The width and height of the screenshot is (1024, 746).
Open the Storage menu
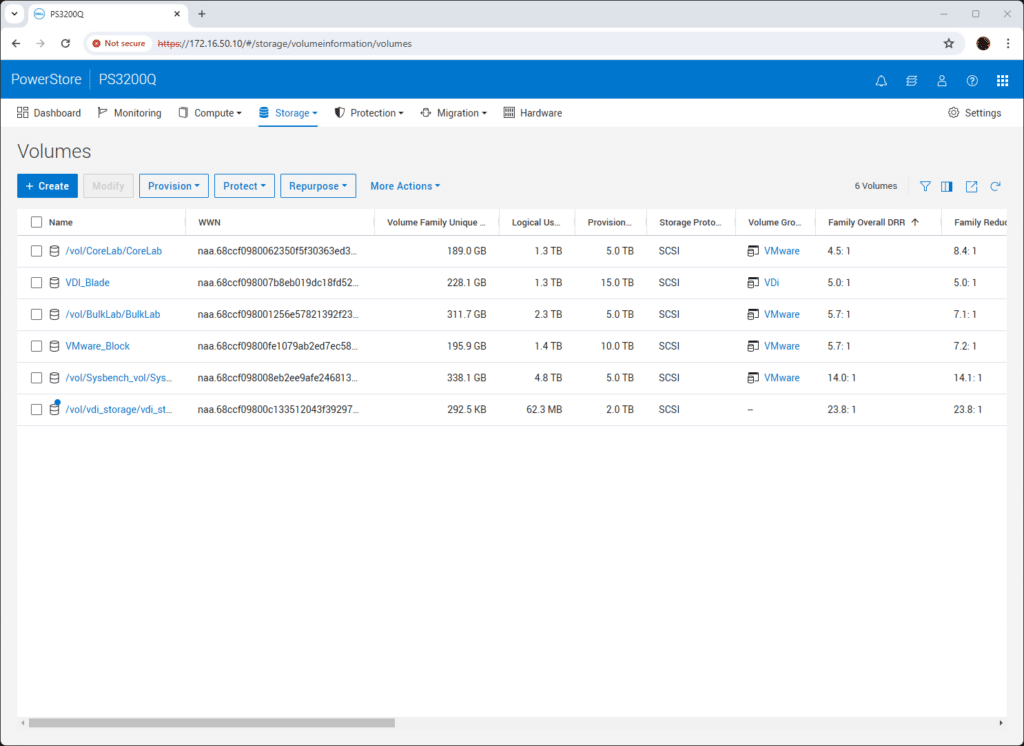(x=288, y=113)
